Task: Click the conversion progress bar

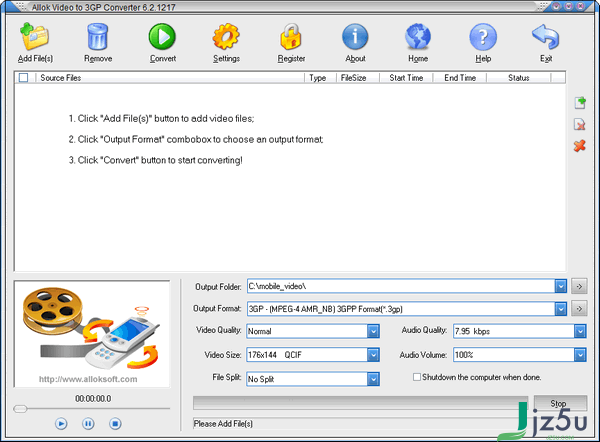Action: click(360, 403)
